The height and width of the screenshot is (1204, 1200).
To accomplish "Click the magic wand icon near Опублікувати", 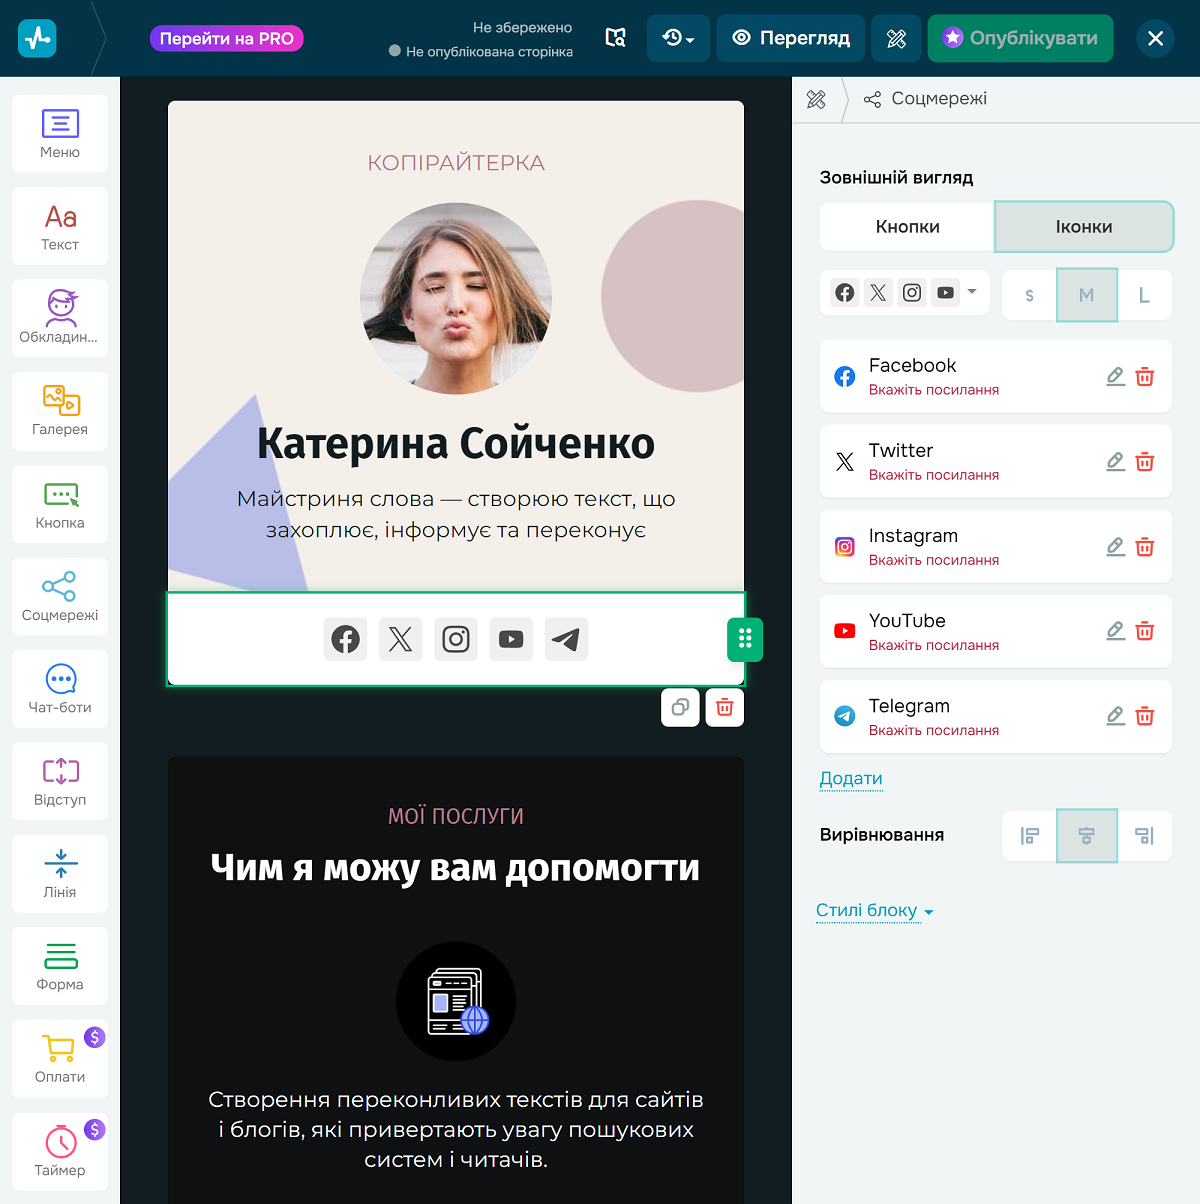I will 896,38.
